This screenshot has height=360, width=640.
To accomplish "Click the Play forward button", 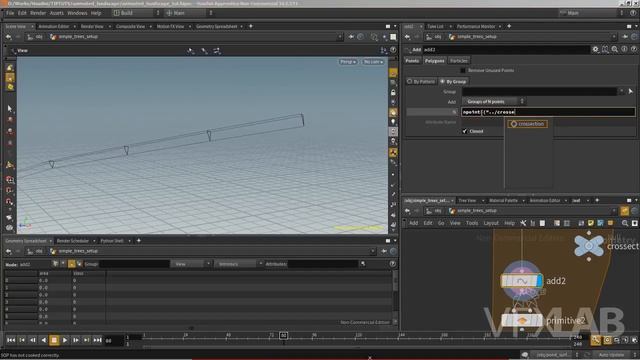I will [x=65, y=340].
